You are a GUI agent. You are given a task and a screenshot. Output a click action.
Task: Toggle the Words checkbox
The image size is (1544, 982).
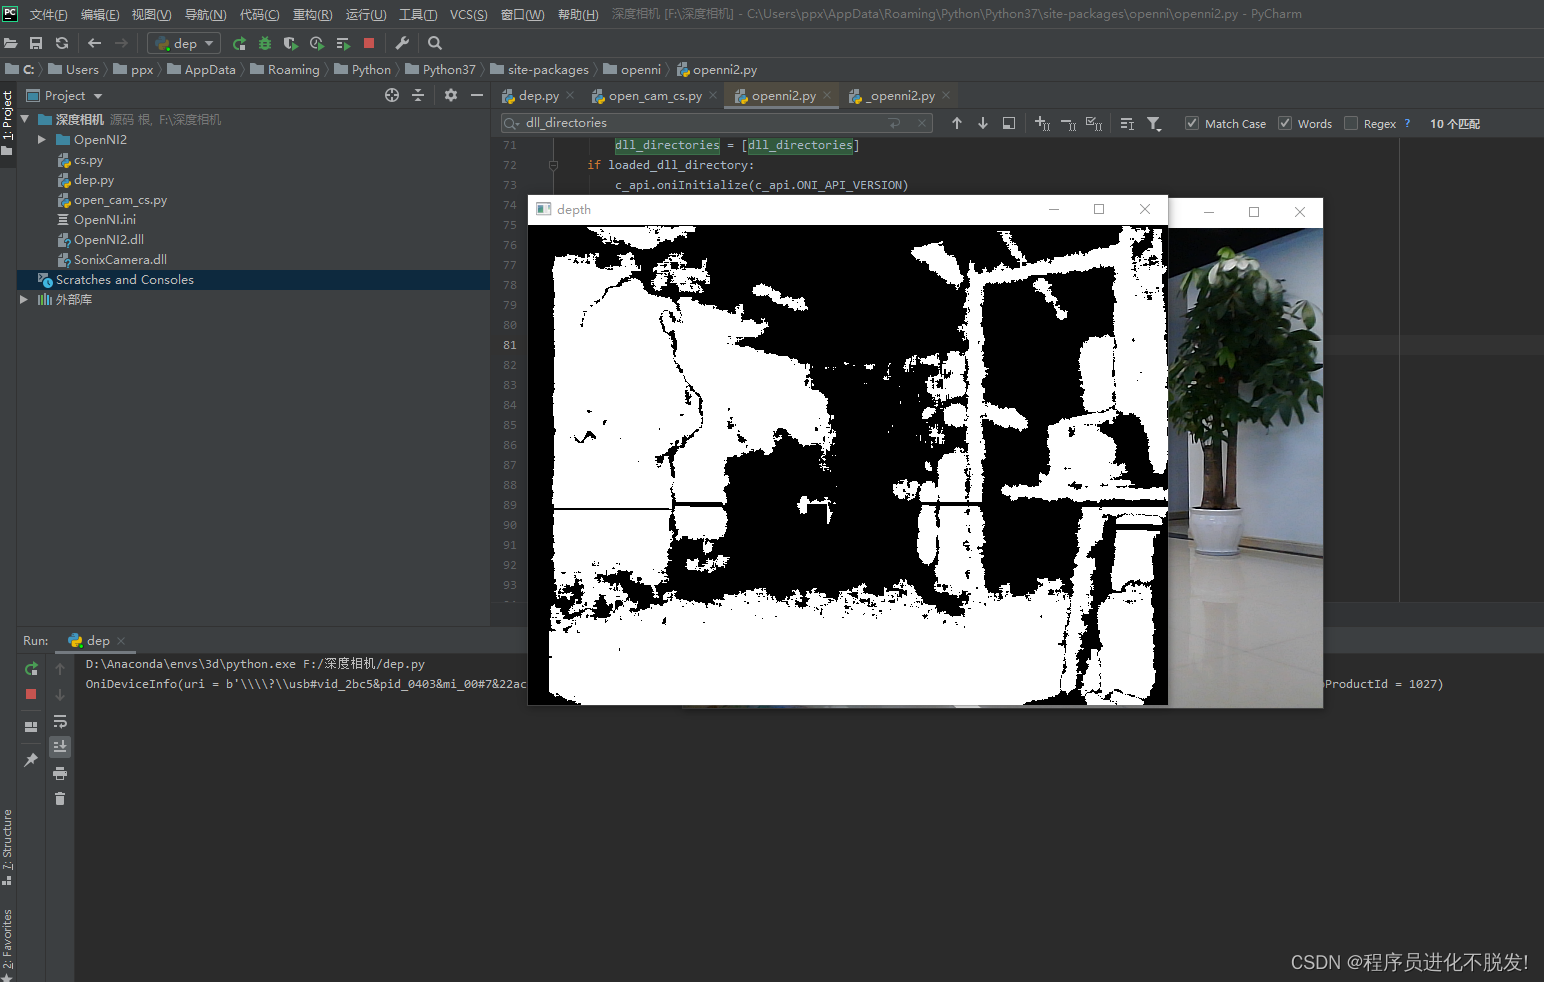coord(1285,123)
